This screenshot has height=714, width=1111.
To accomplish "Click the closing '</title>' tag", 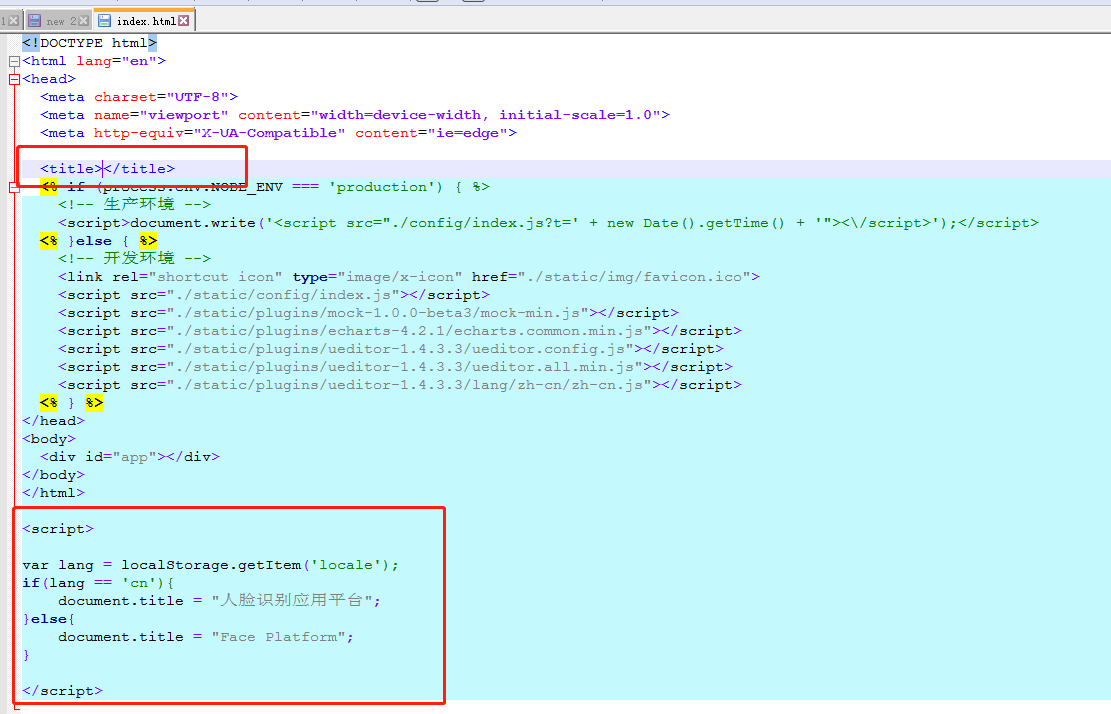I will click(x=139, y=169).
